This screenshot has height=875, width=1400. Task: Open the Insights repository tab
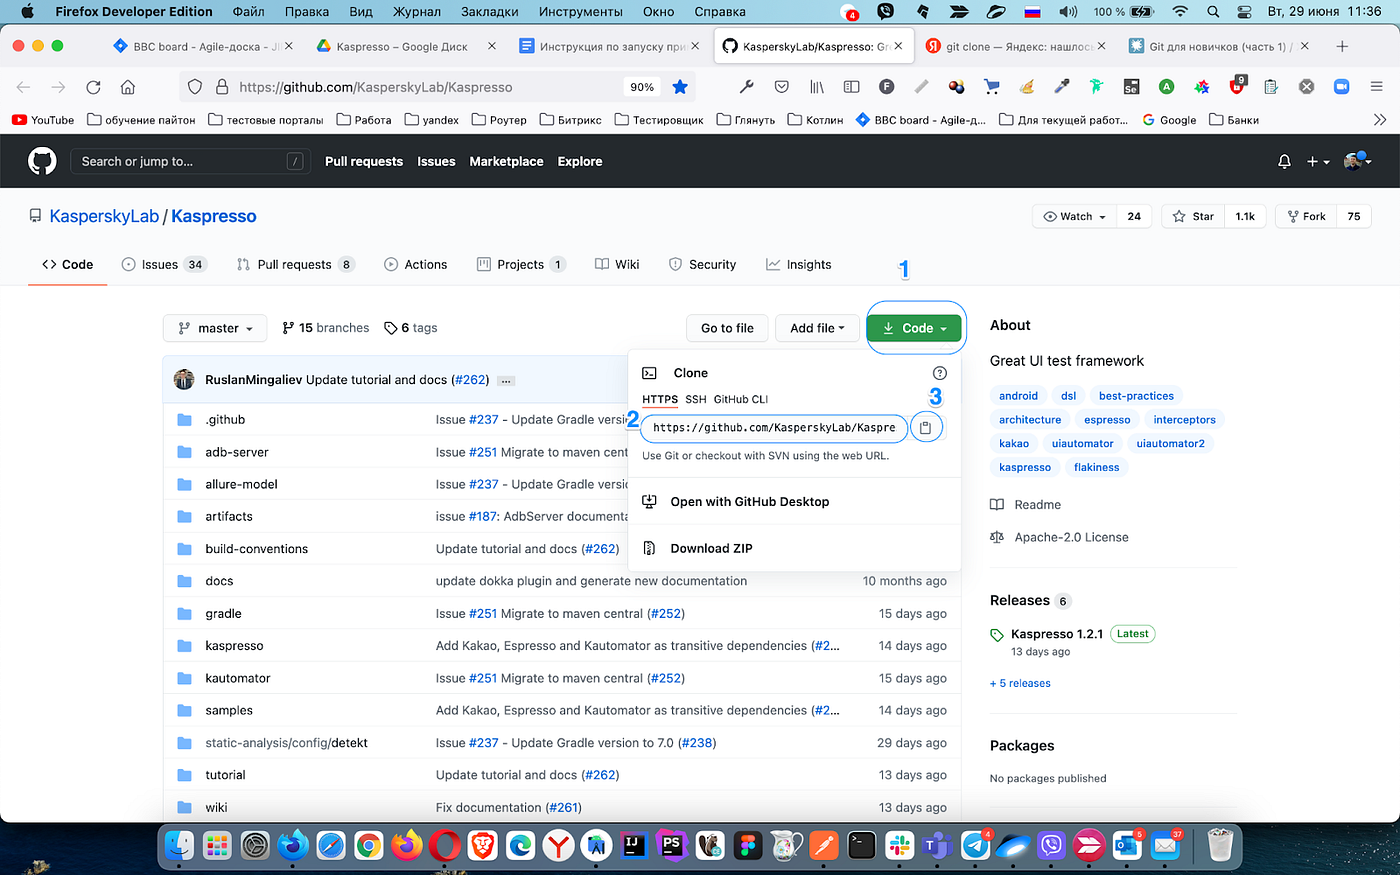(x=799, y=264)
